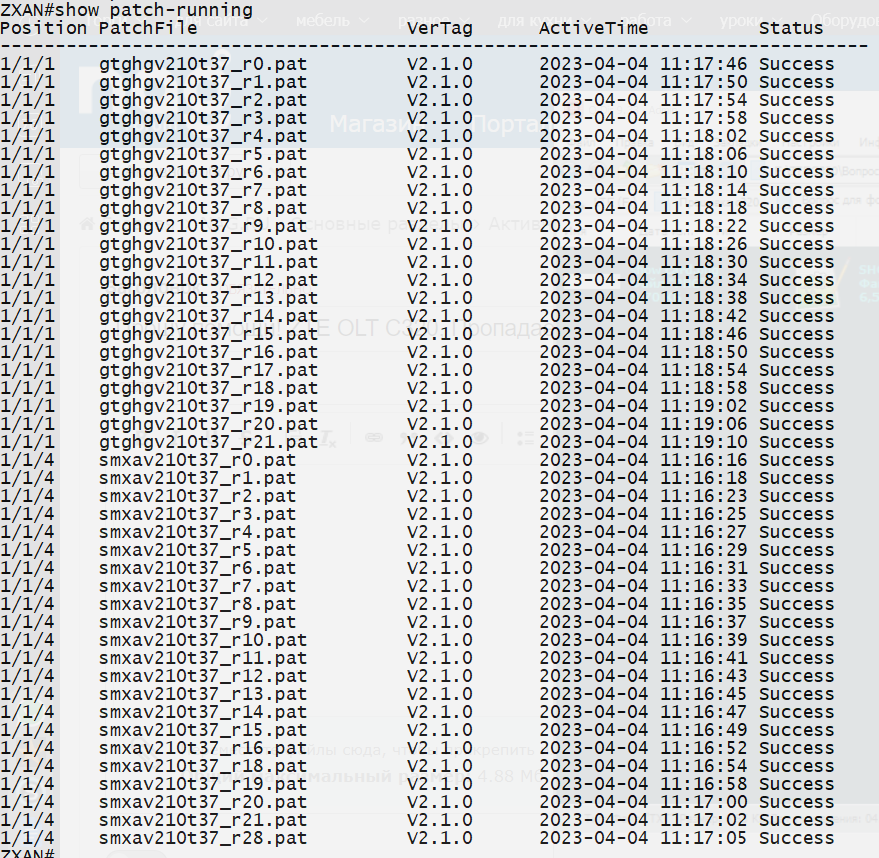Select gtghgv210t37_r4.pat entry
This screenshot has height=858, width=879.
[x=203, y=136]
